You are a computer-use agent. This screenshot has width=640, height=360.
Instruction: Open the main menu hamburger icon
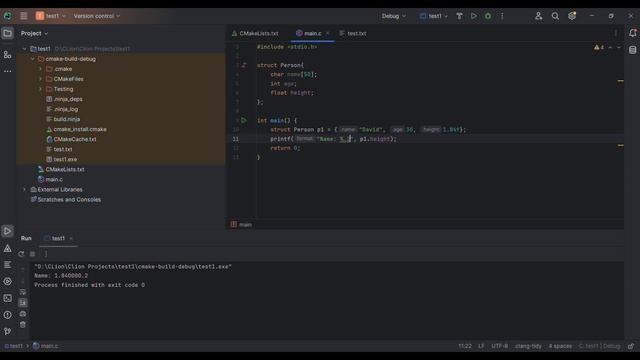pos(24,16)
